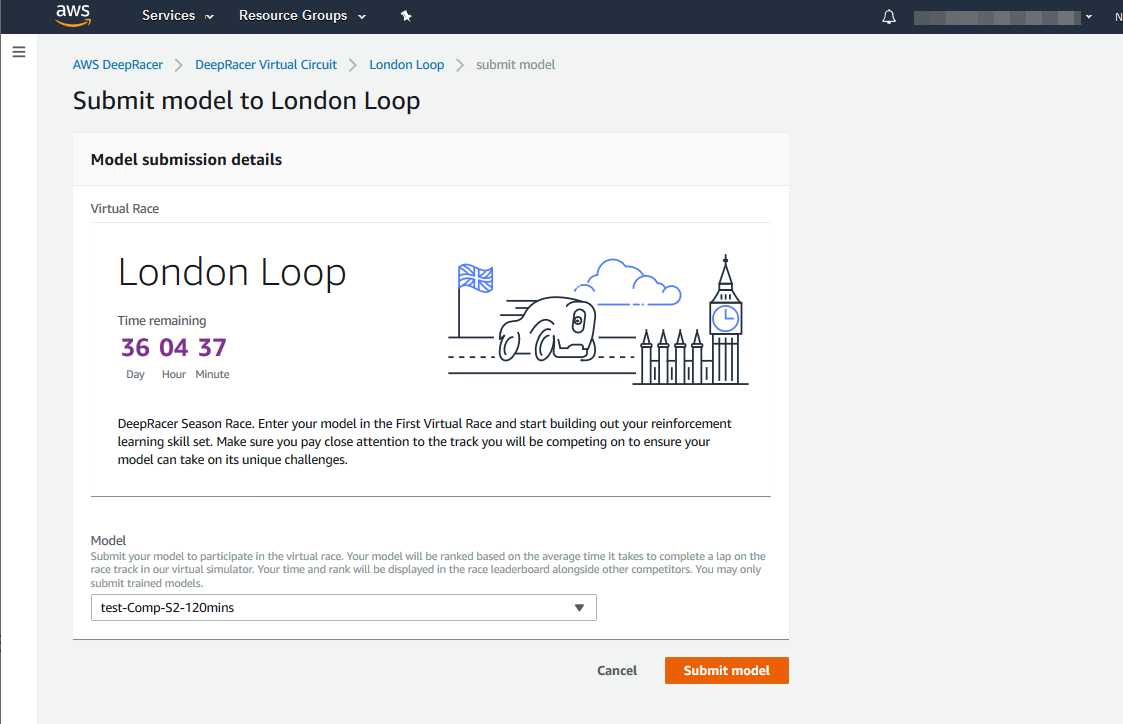This screenshot has width=1123, height=724.
Task: Go to AWS DeepRacer breadcrumb
Action: point(115,65)
